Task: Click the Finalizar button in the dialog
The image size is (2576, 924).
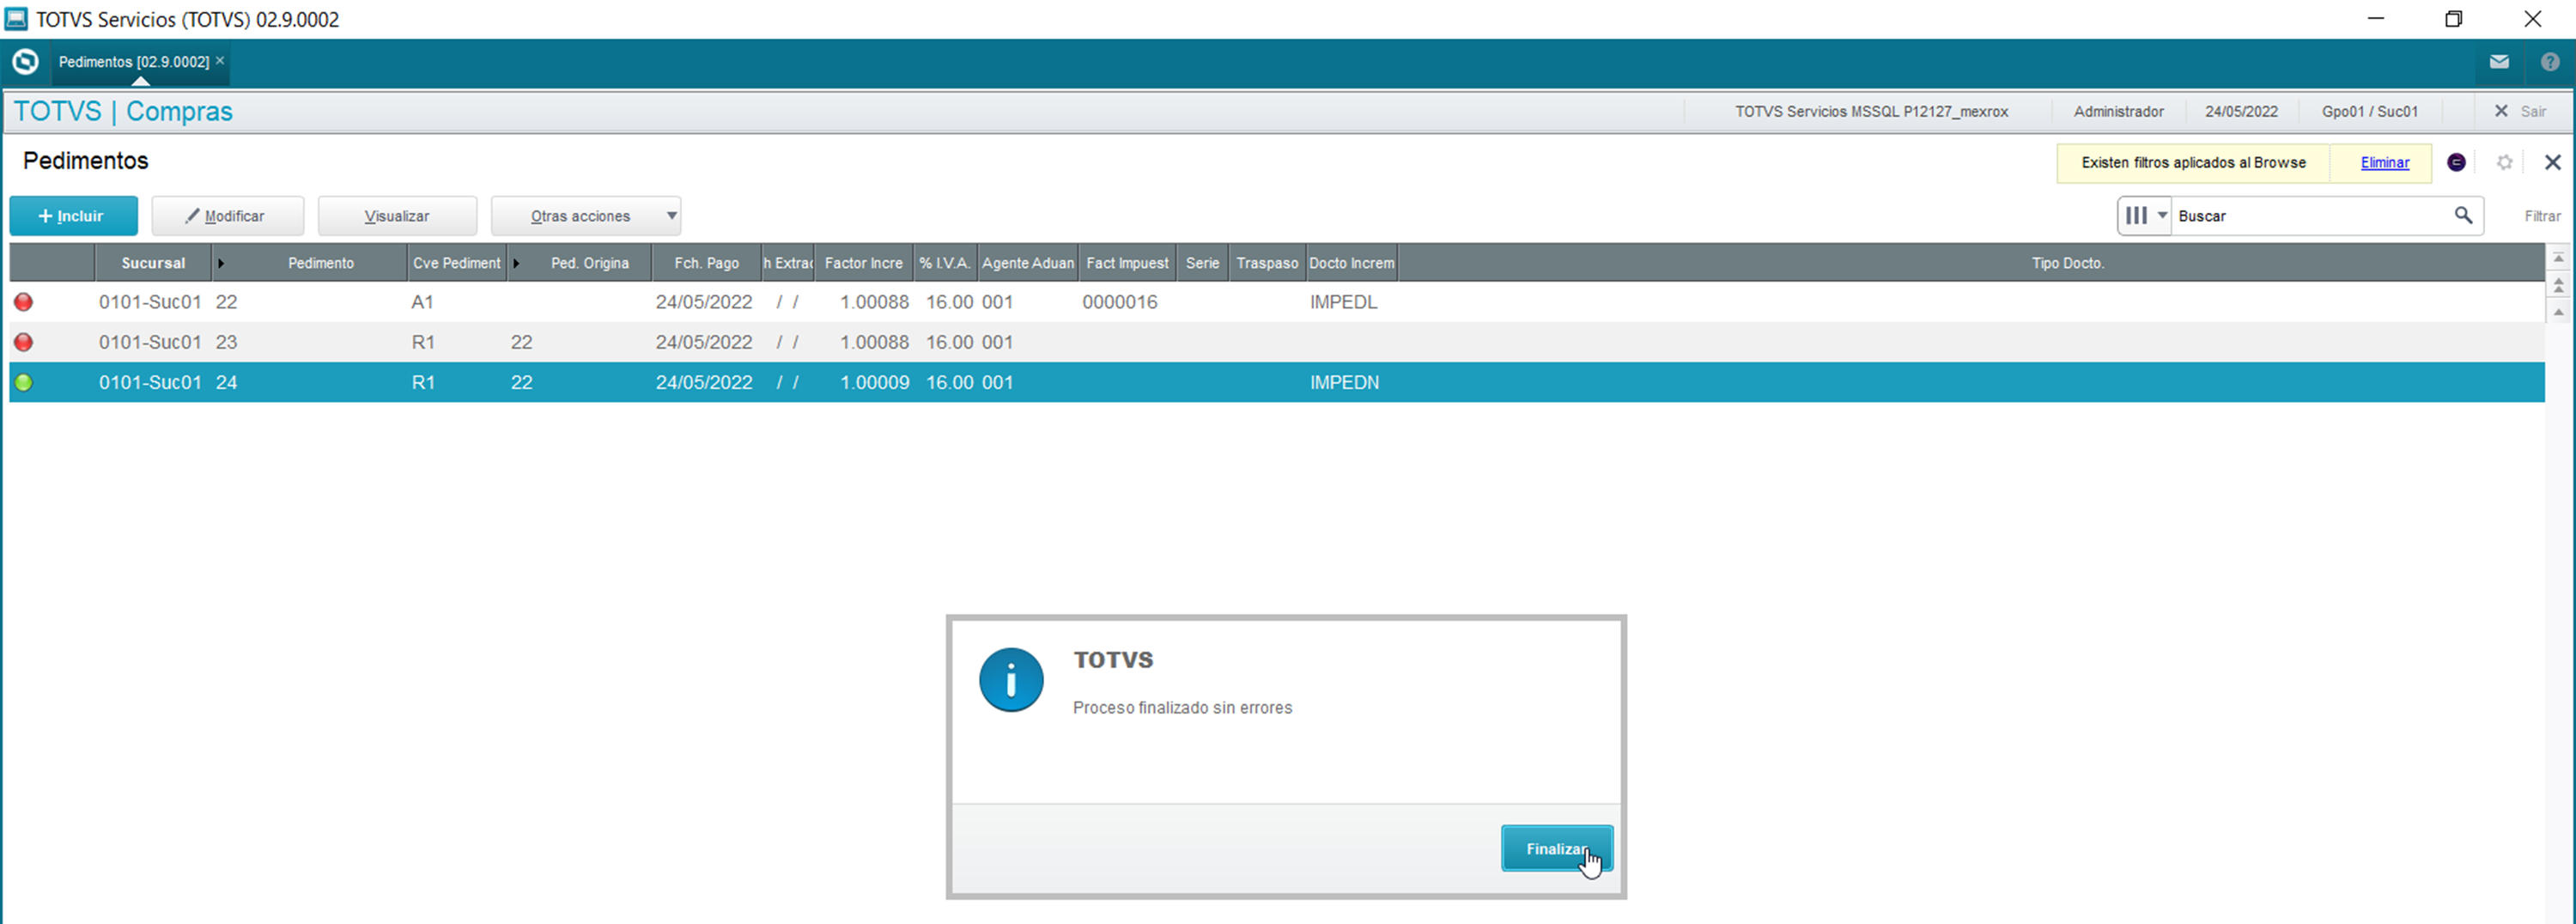Action: click(1556, 849)
